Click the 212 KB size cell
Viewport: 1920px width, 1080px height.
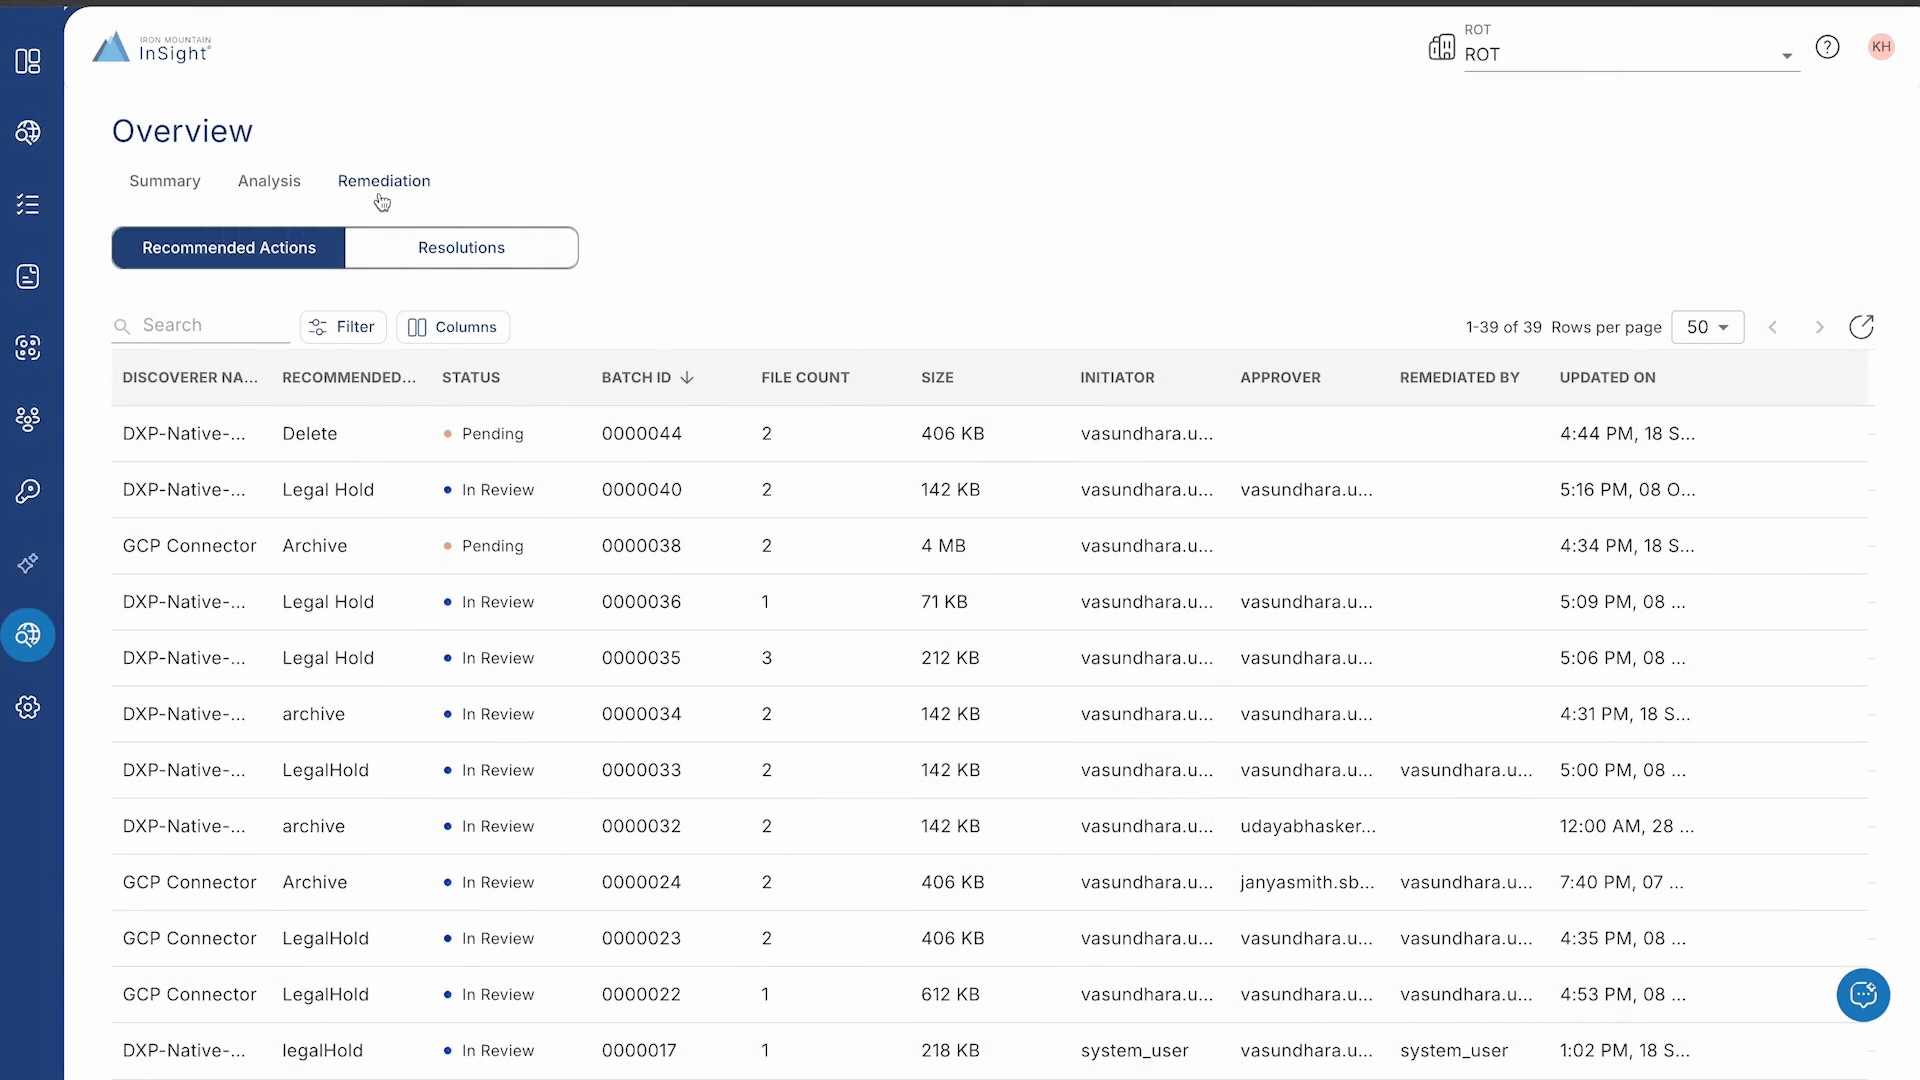point(950,658)
